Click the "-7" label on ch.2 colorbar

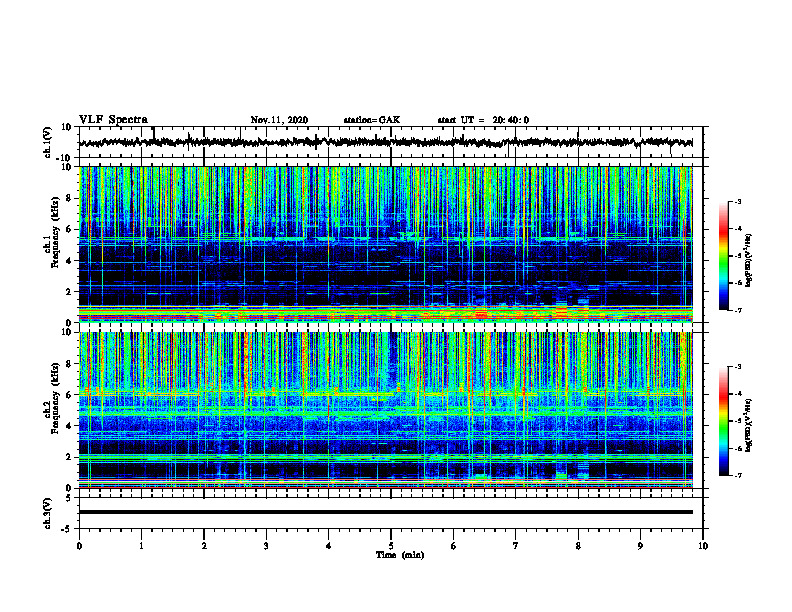(x=737, y=475)
